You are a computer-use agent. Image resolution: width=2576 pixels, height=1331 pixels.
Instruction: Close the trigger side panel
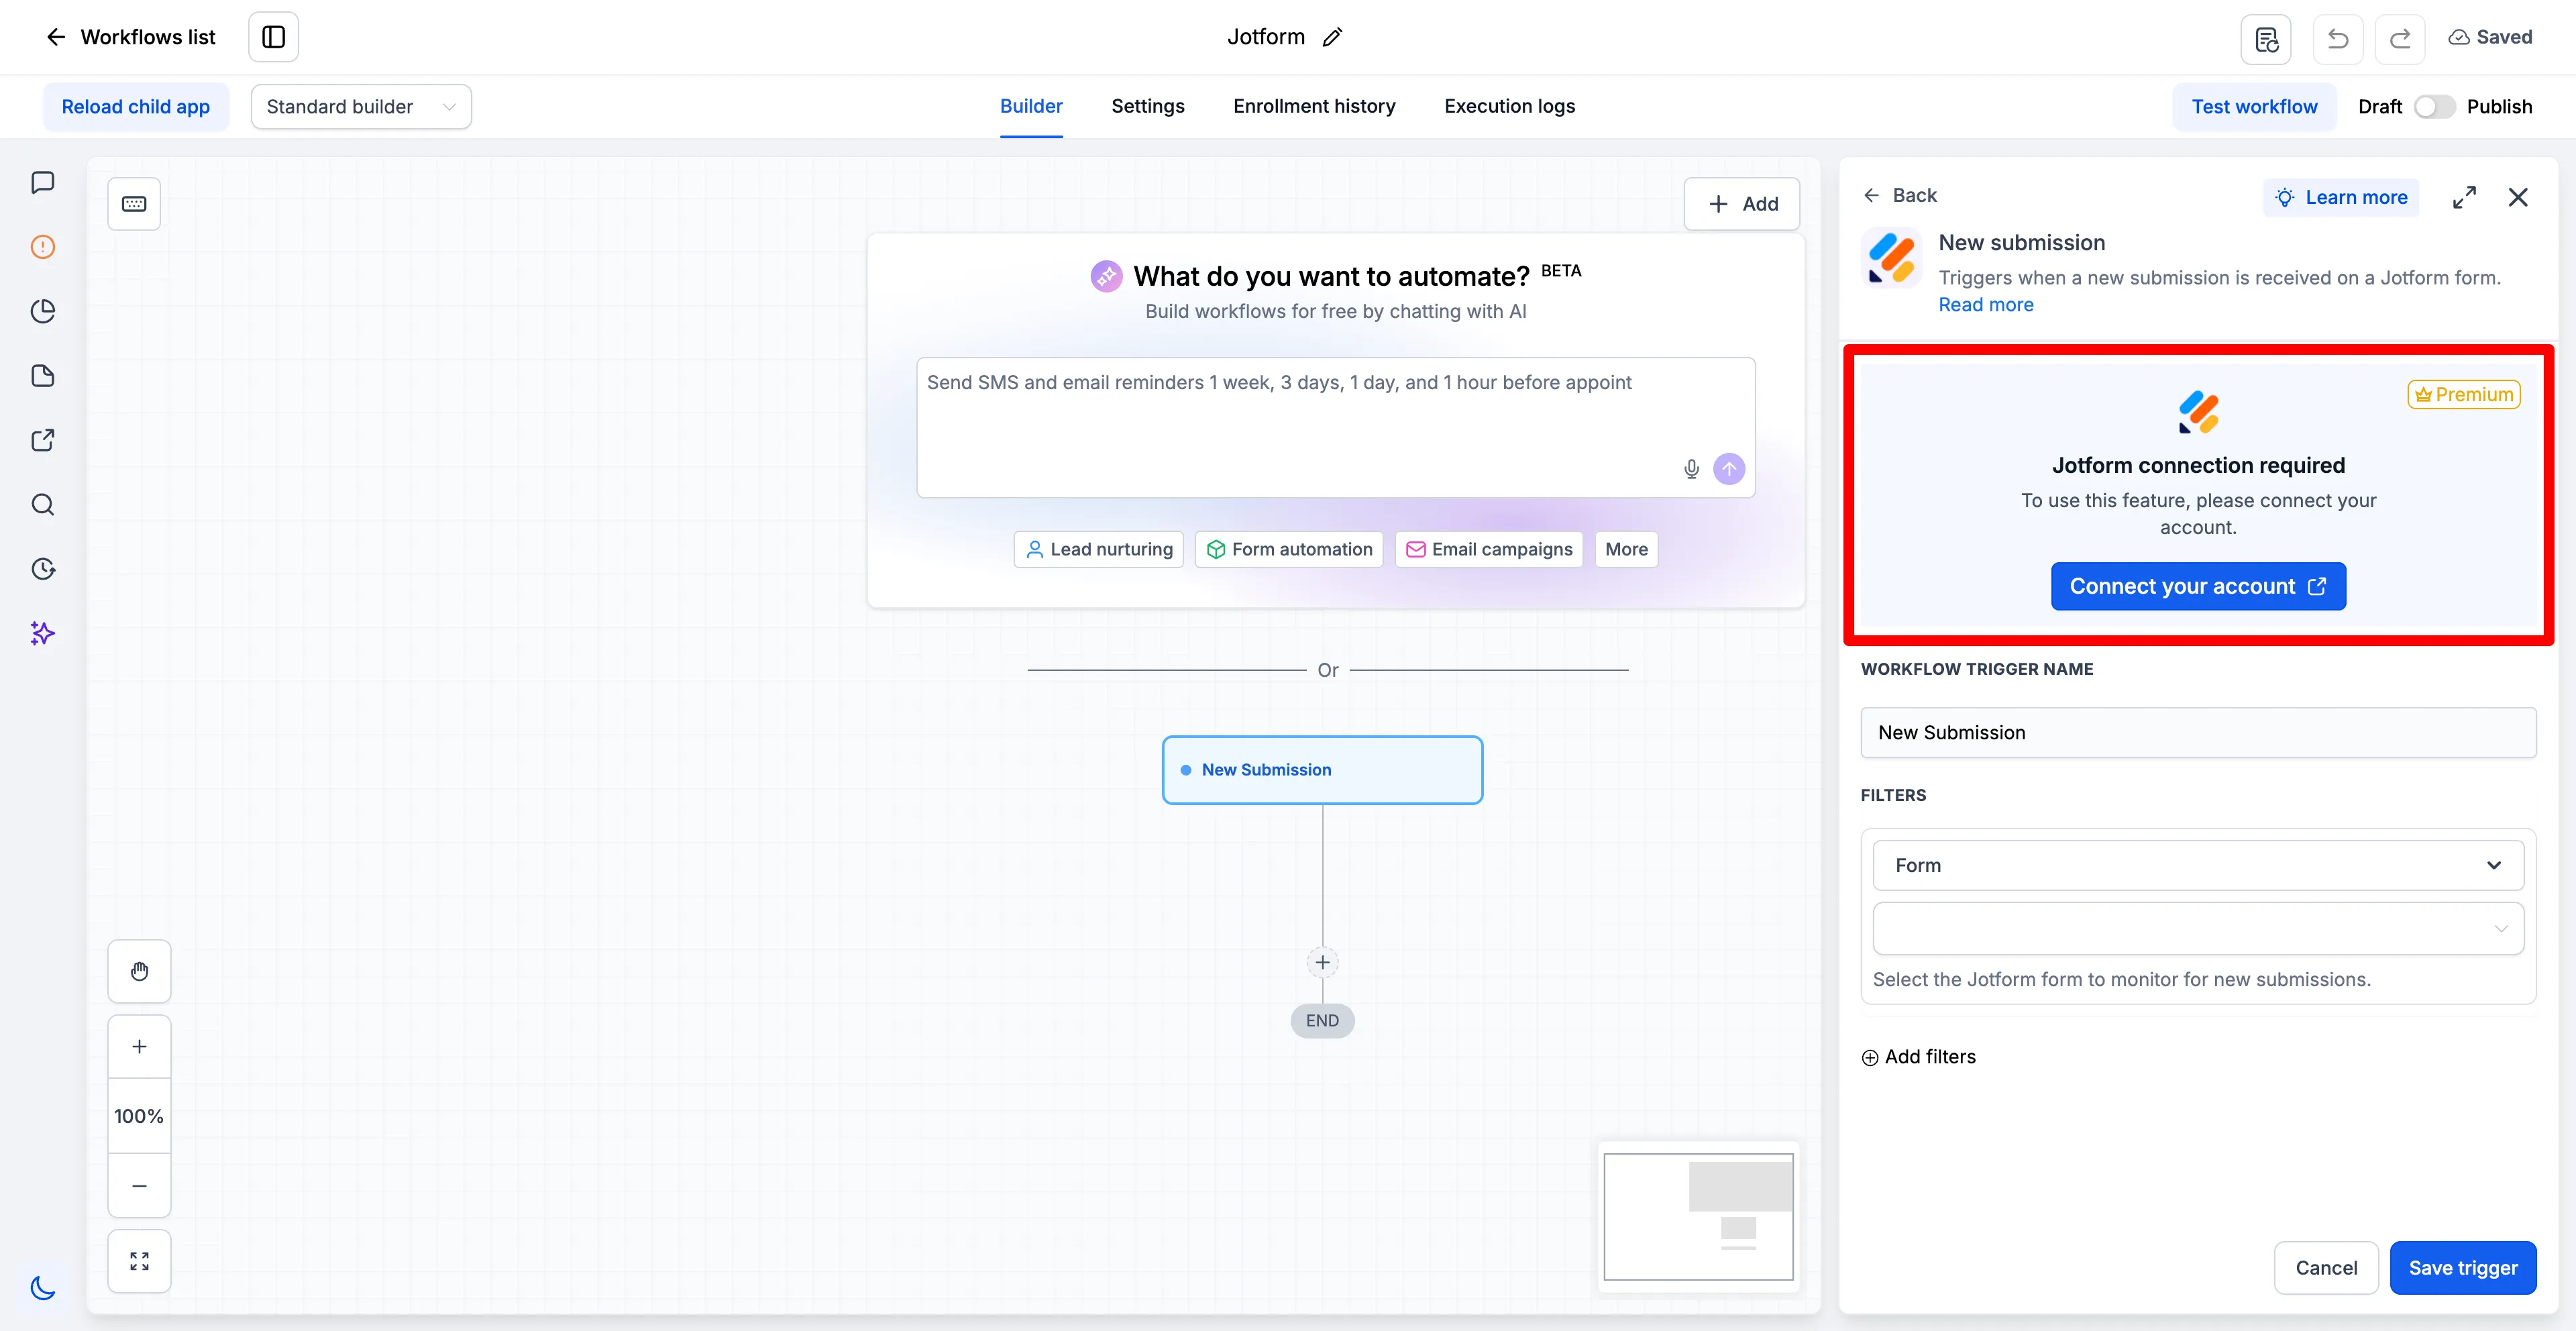[2518, 198]
